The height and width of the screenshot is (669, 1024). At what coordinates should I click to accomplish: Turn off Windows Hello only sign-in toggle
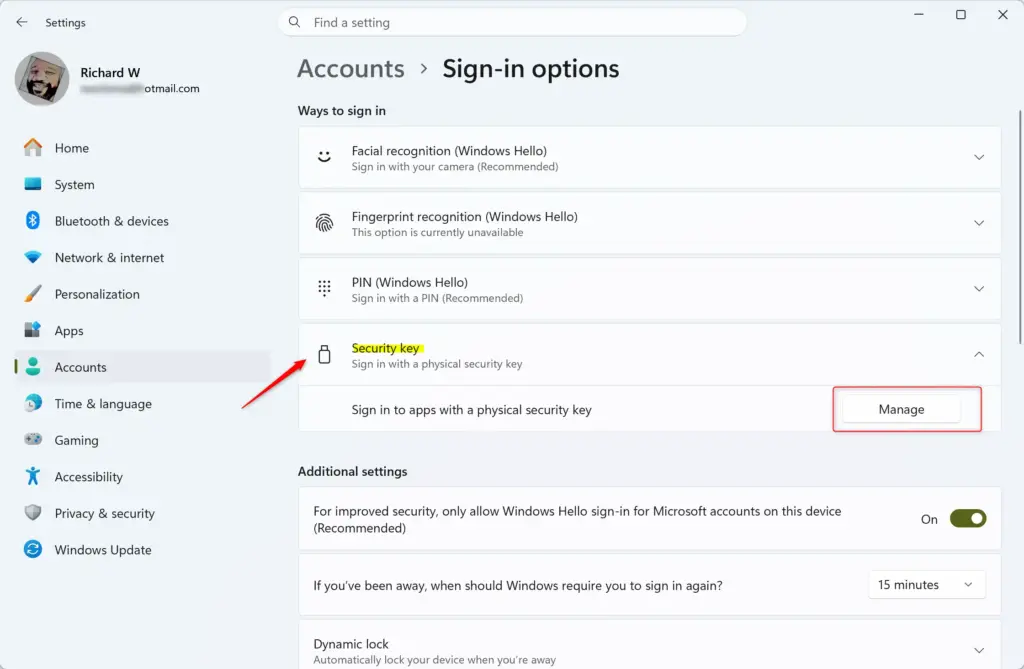(967, 519)
